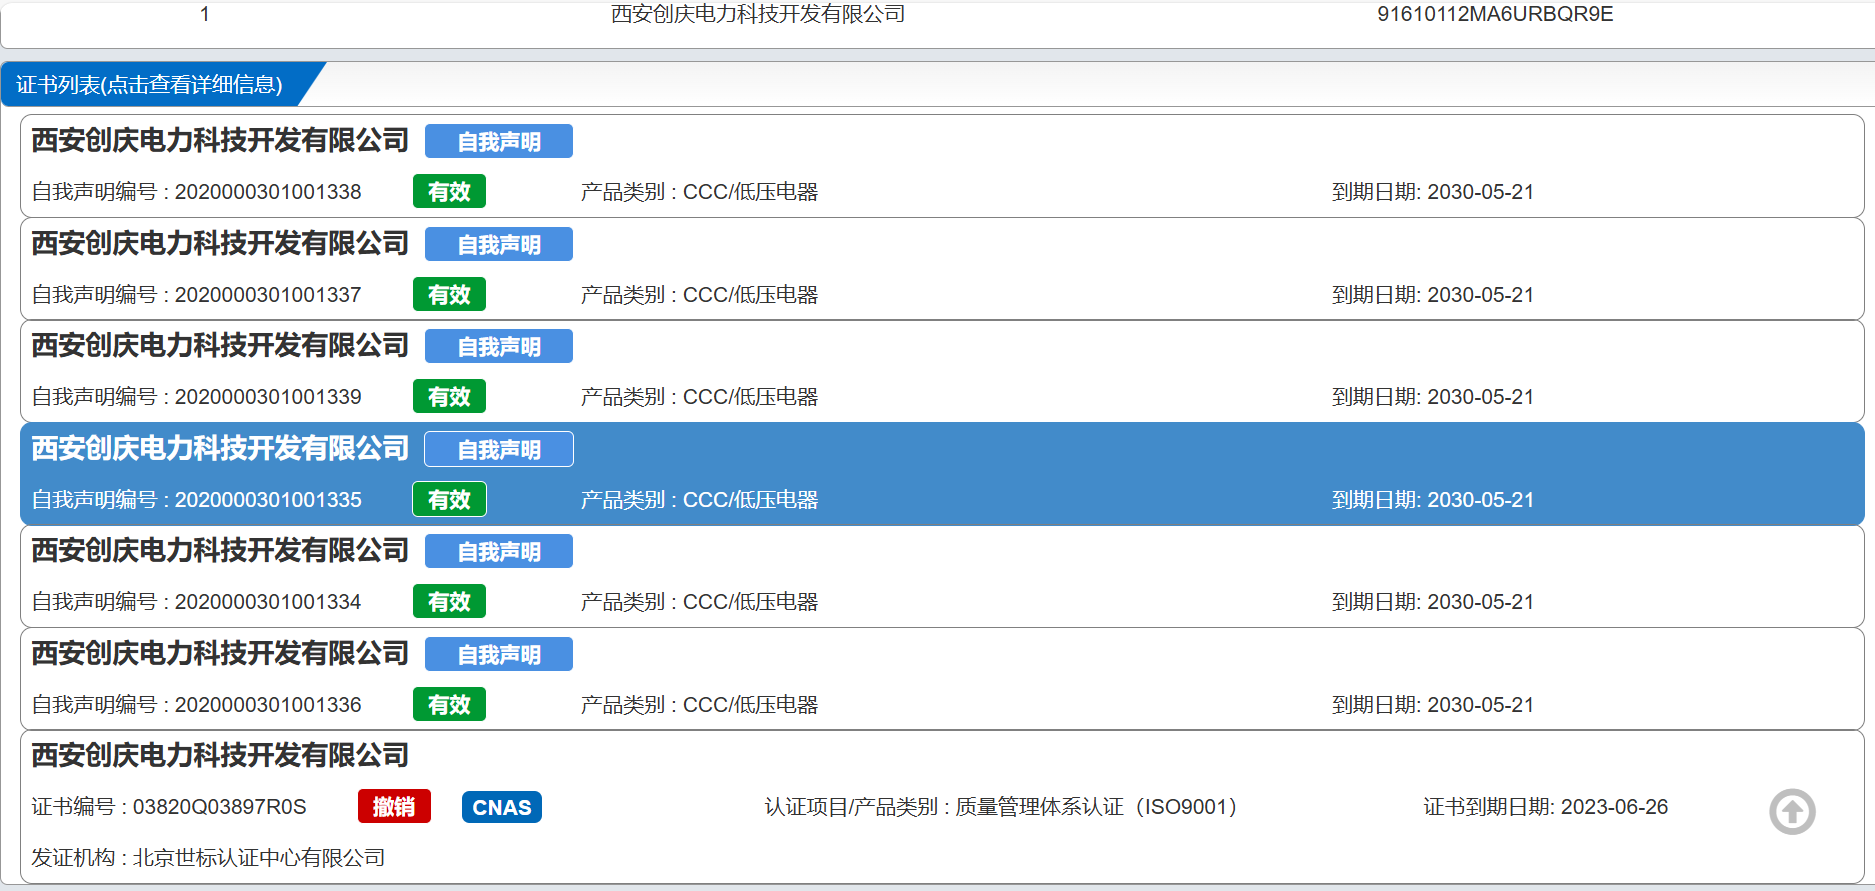Click 产品类别 text in row 2020000301001336

pos(699,705)
